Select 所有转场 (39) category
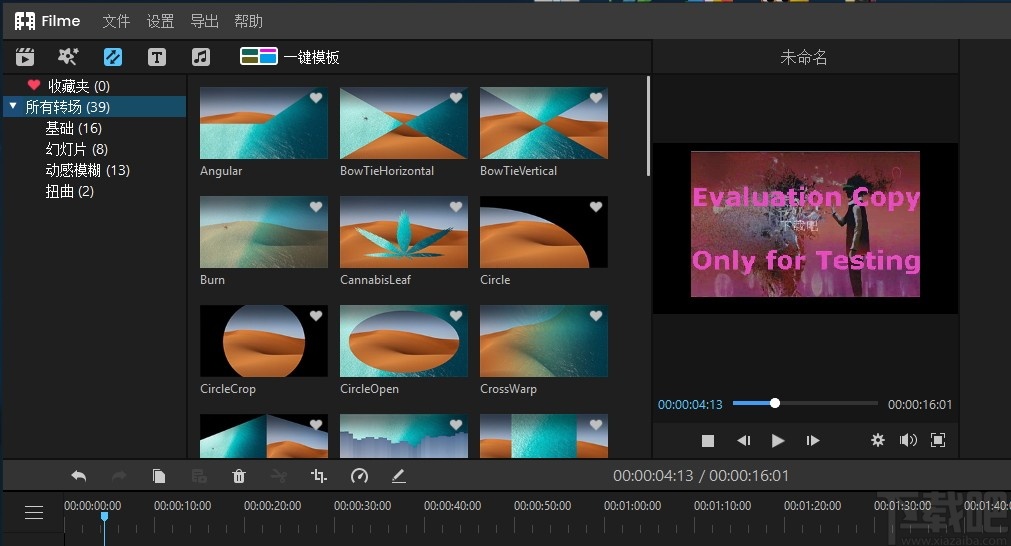 coord(95,106)
